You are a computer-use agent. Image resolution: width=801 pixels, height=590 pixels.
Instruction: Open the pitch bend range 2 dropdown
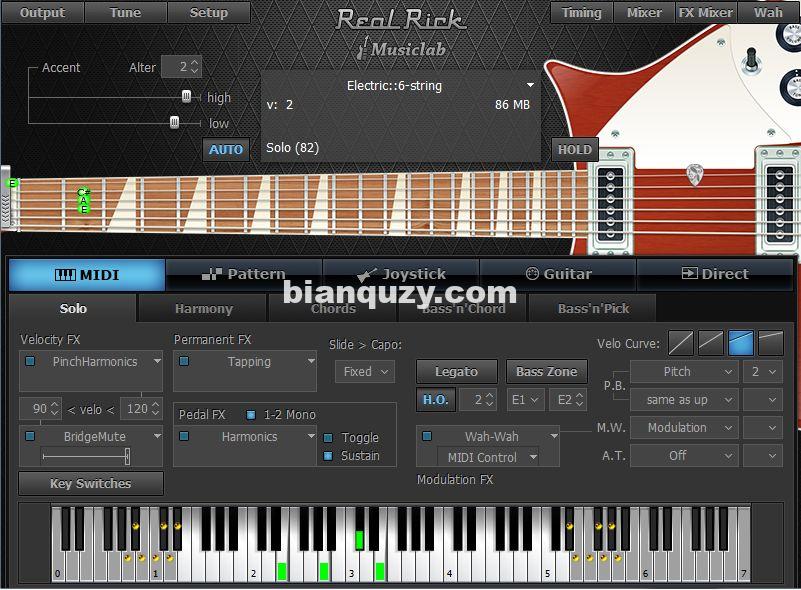point(763,372)
